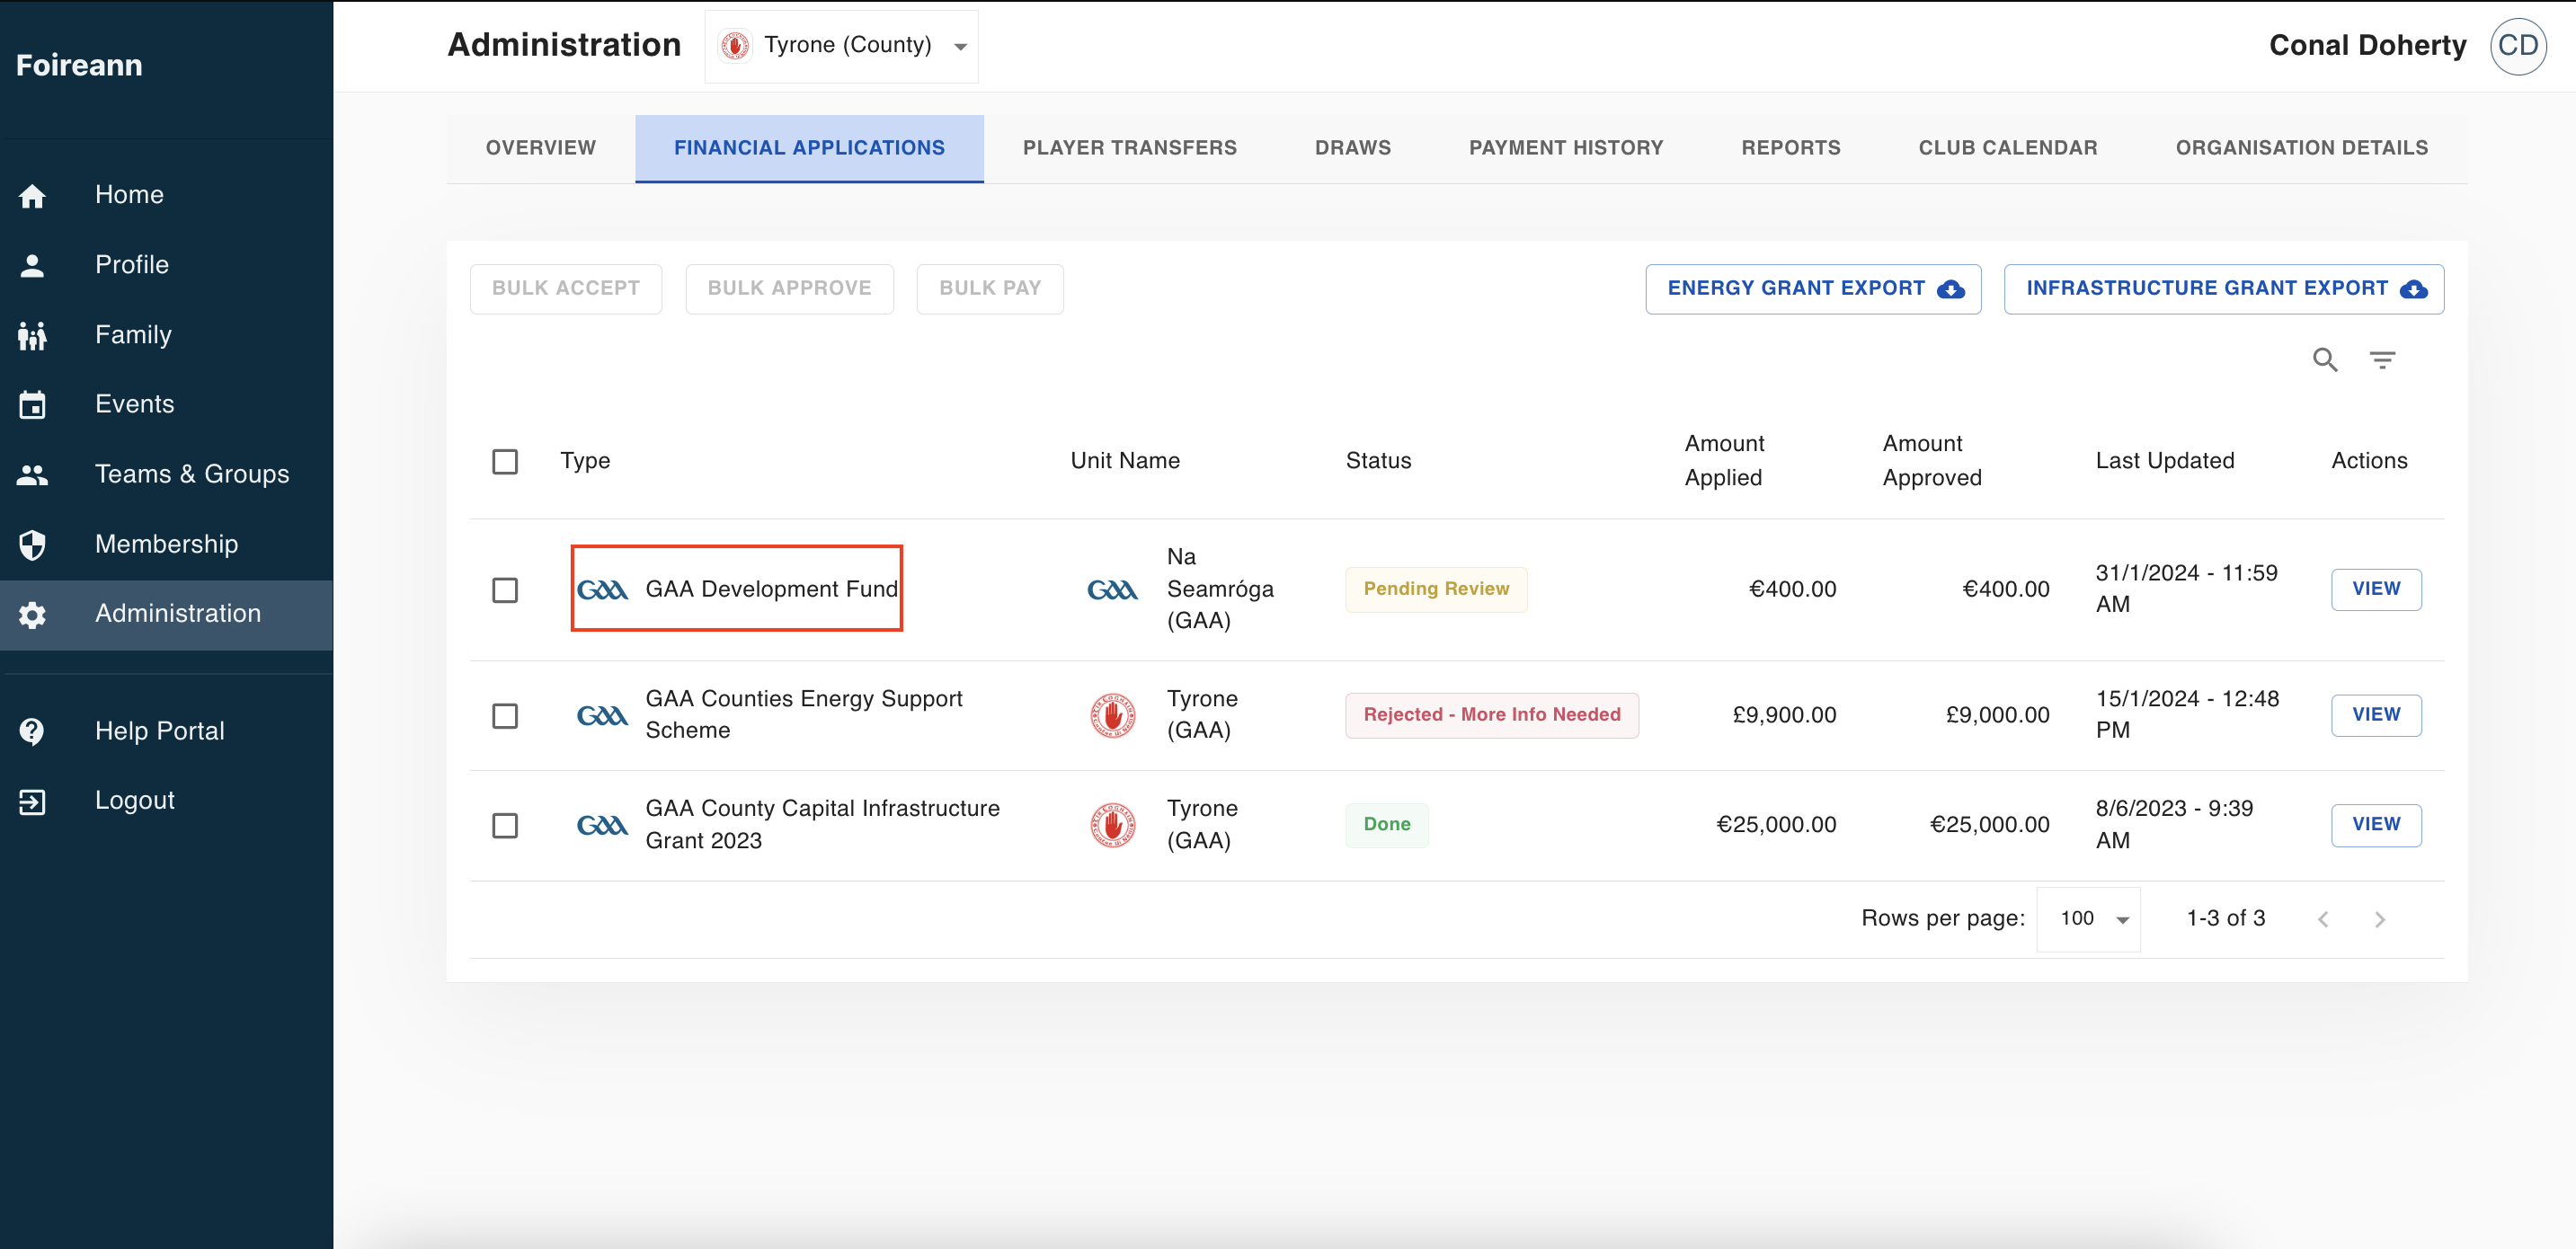
Task: Click the Home house icon in sidebar
Action: point(32,196)
